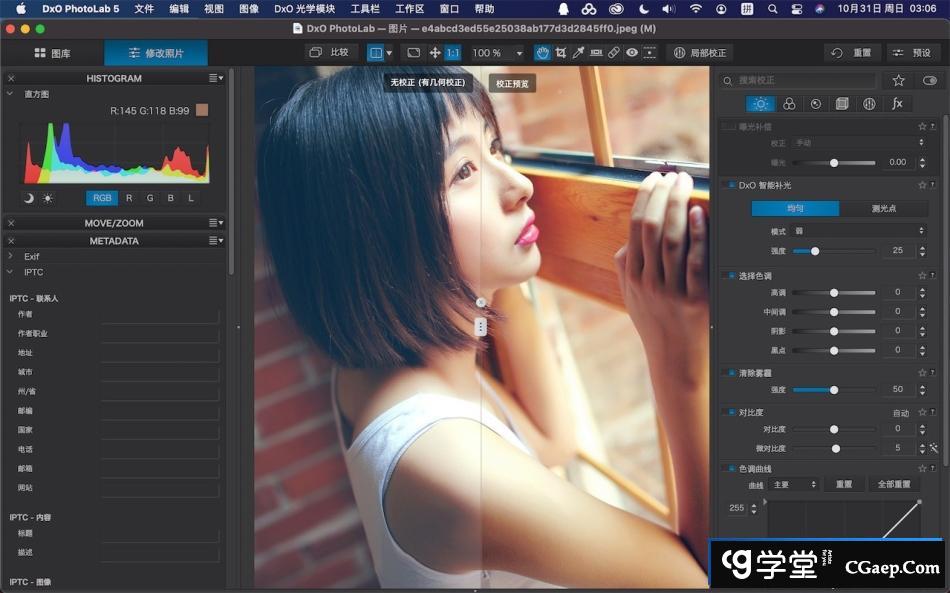Open the Color palette tab icon
Screen dimensions: 950x593
click(789, 104)
